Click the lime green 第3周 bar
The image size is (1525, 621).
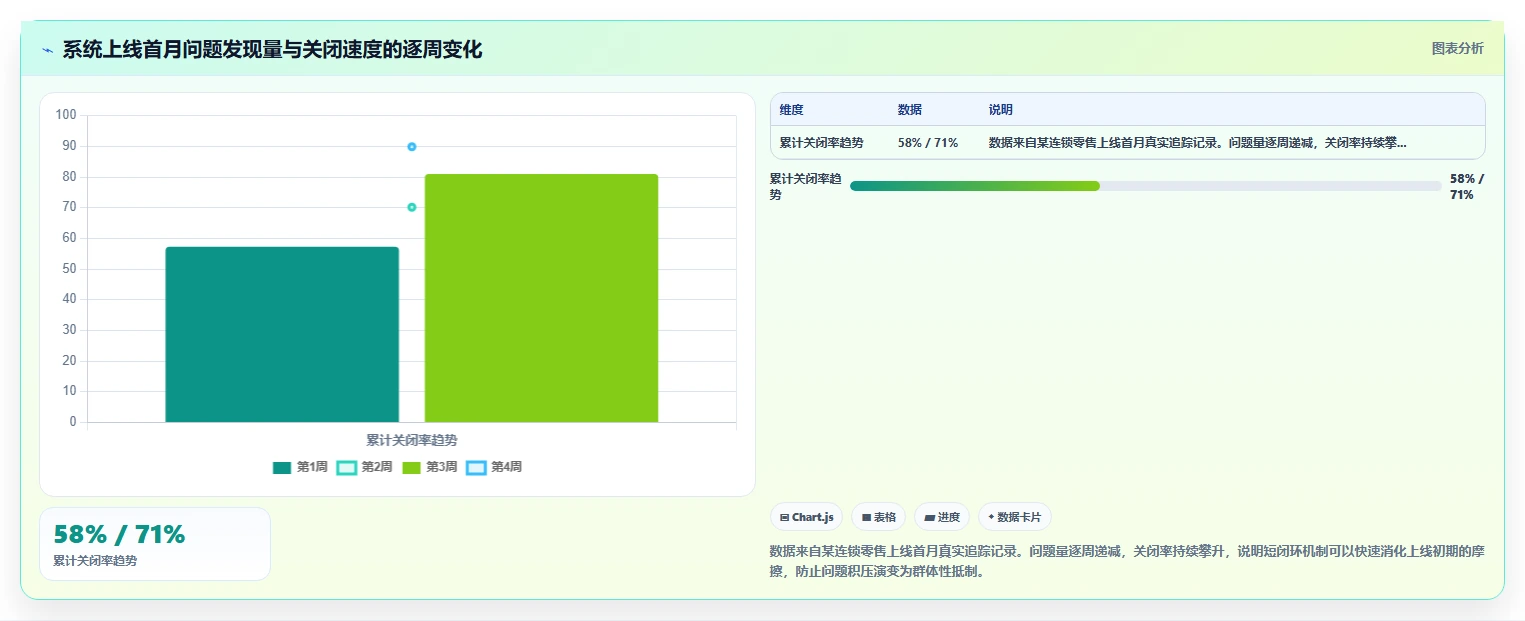541,298
